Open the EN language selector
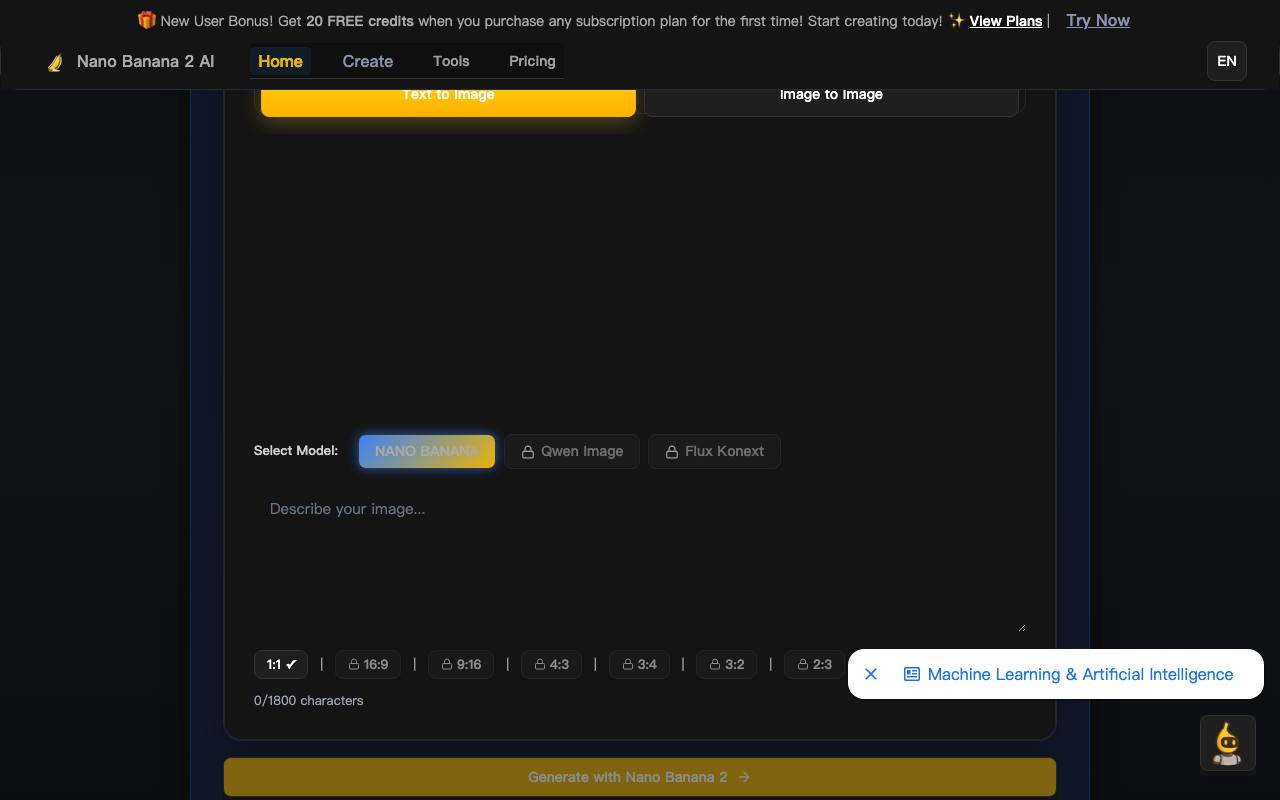1280x800 pixels. coord(1227,61)
